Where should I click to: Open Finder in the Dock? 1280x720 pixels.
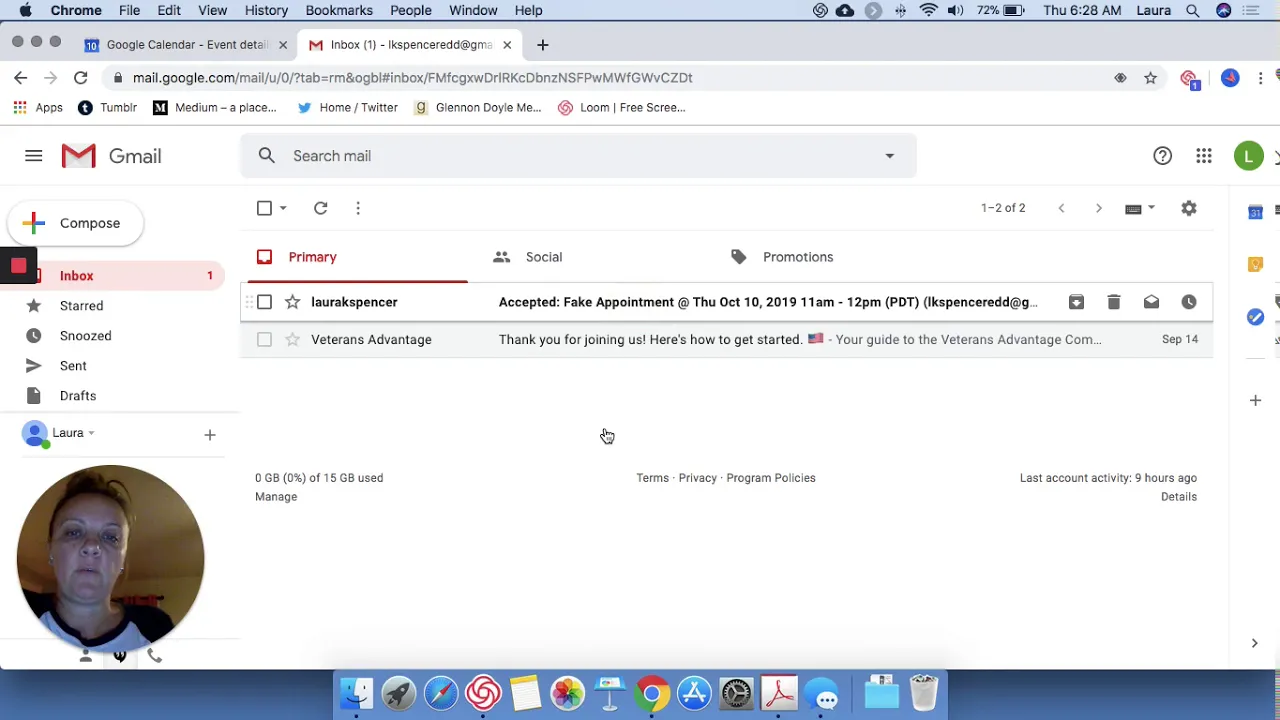[x=357, y=694]
